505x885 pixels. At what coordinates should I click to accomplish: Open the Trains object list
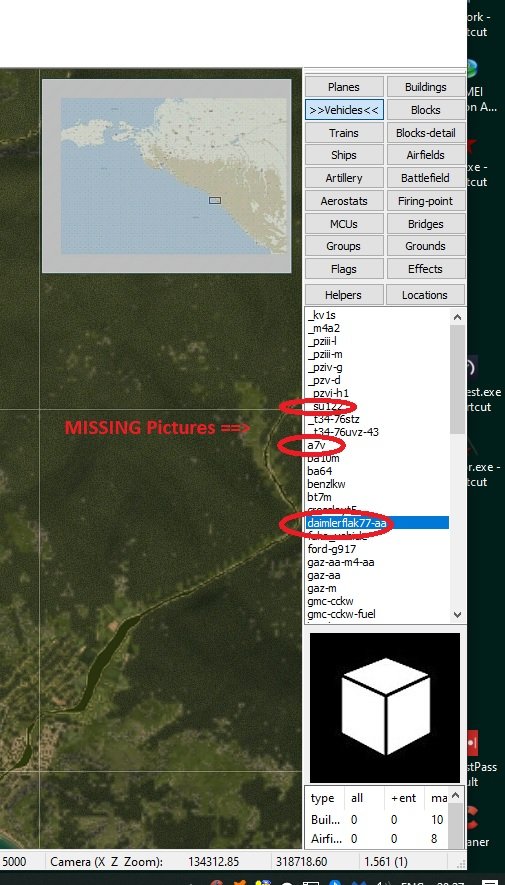pyautogui.click(x=344, y=133)
